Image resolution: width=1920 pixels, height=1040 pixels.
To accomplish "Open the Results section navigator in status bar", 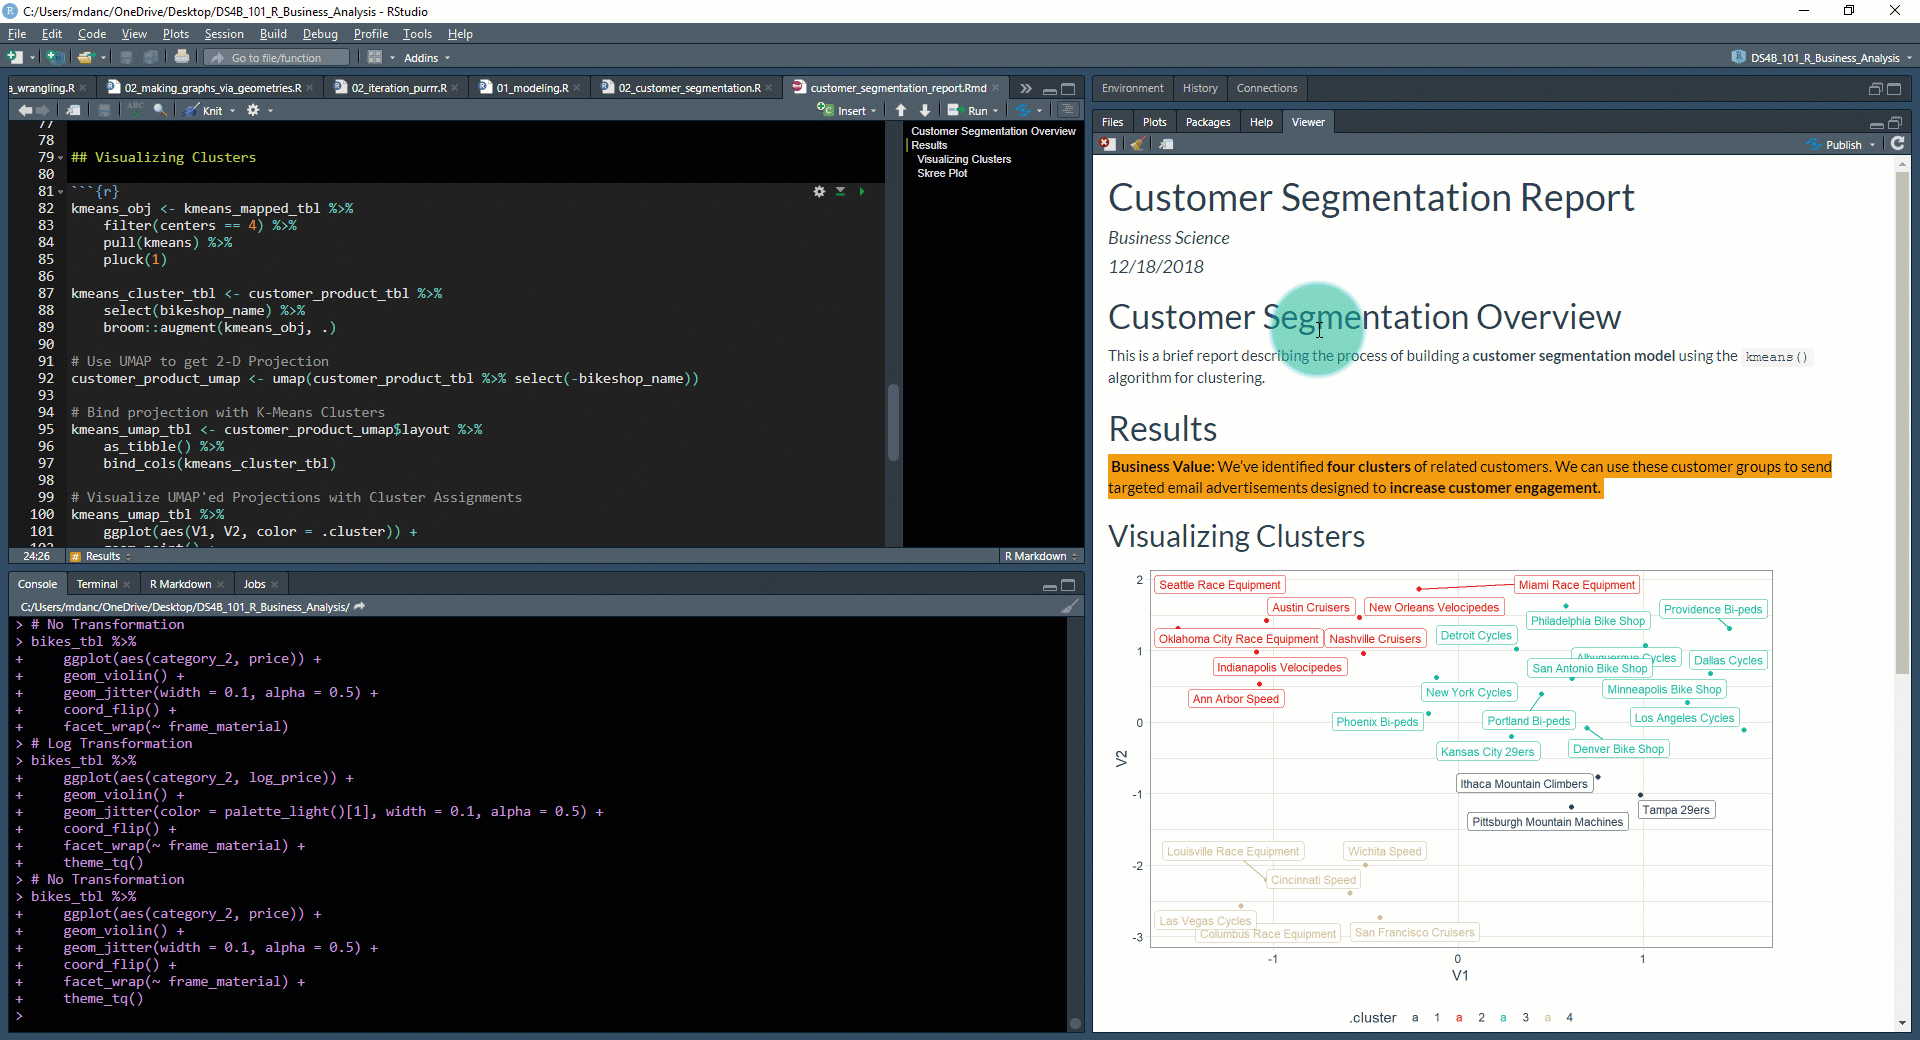I will click(x=101, y=556).
